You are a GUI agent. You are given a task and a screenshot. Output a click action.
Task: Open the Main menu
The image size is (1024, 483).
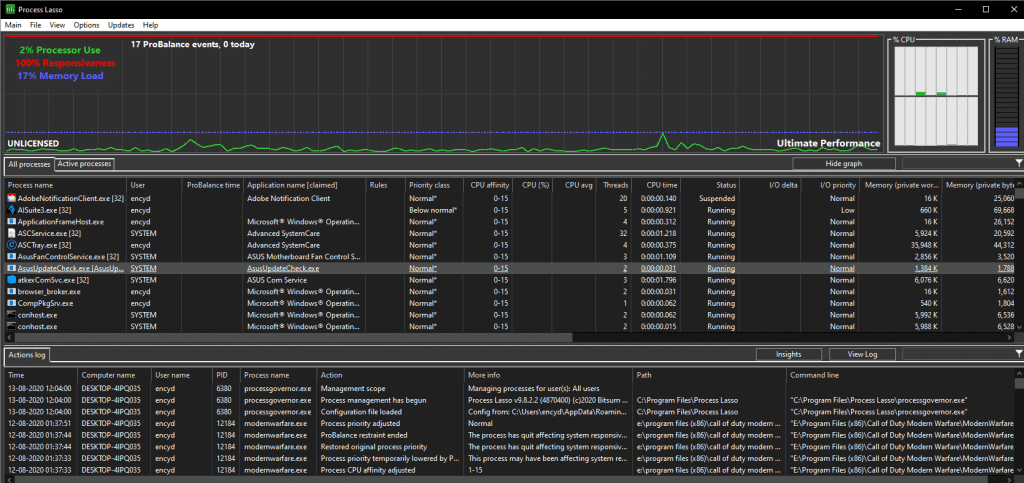click(13, 25)
